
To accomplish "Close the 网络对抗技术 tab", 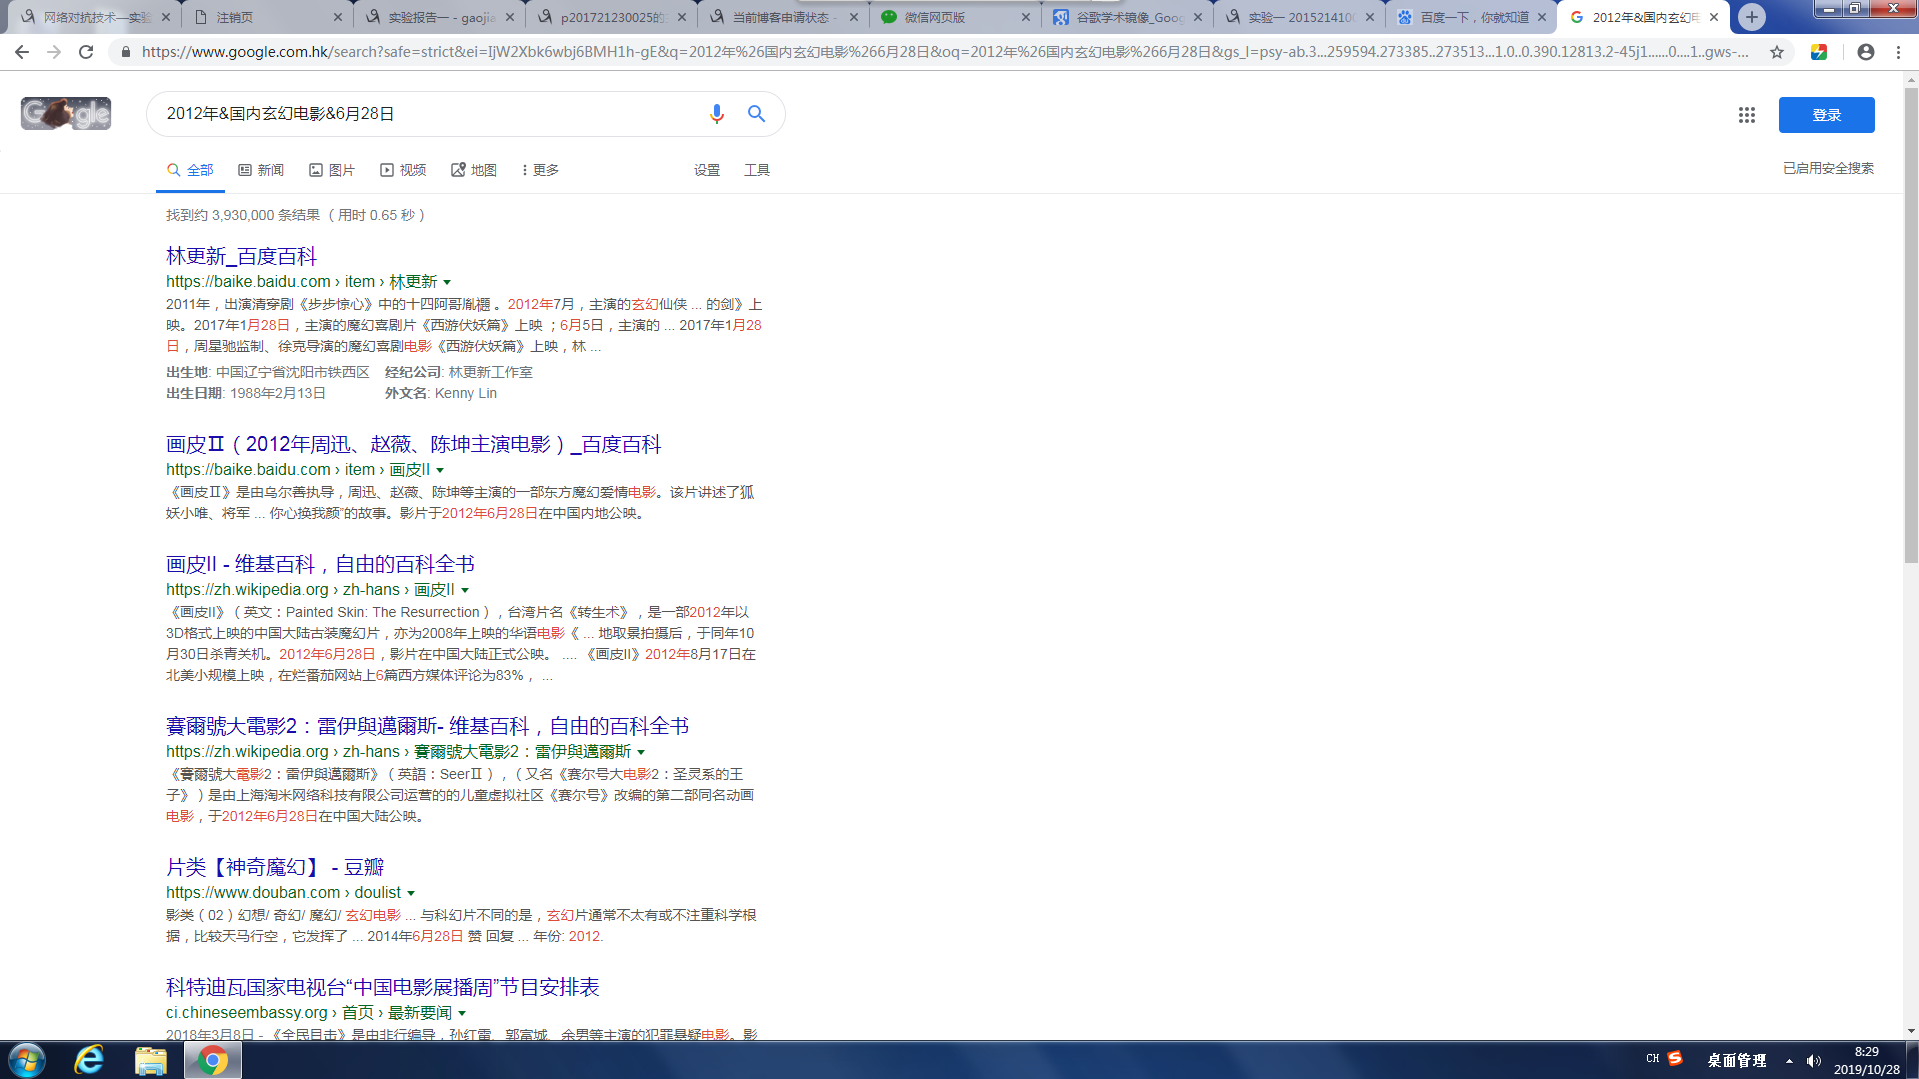I will [x=166, y=17].
